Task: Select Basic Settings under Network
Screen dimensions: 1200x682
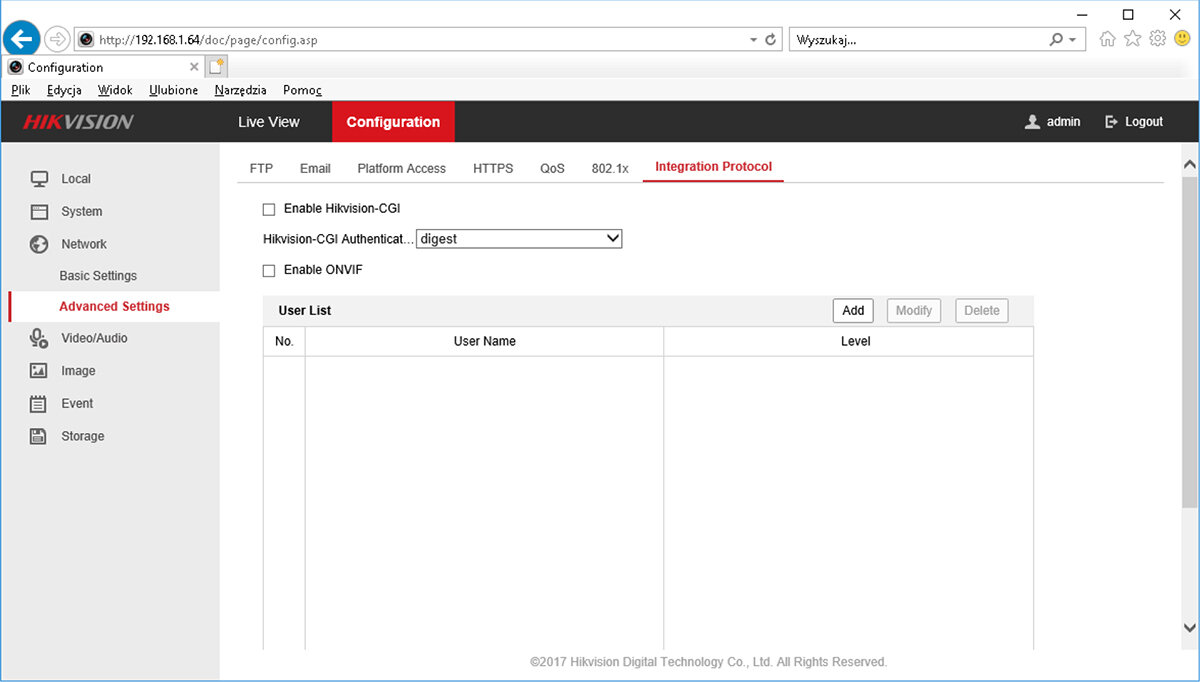Action: (x=98, y=276)
